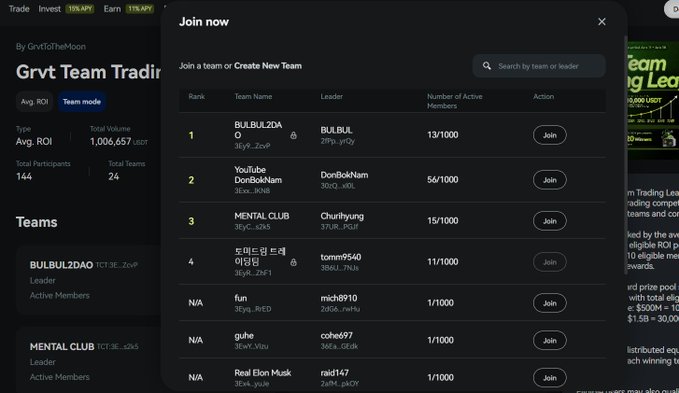Click the Total Teams value 24

[113, 177]
